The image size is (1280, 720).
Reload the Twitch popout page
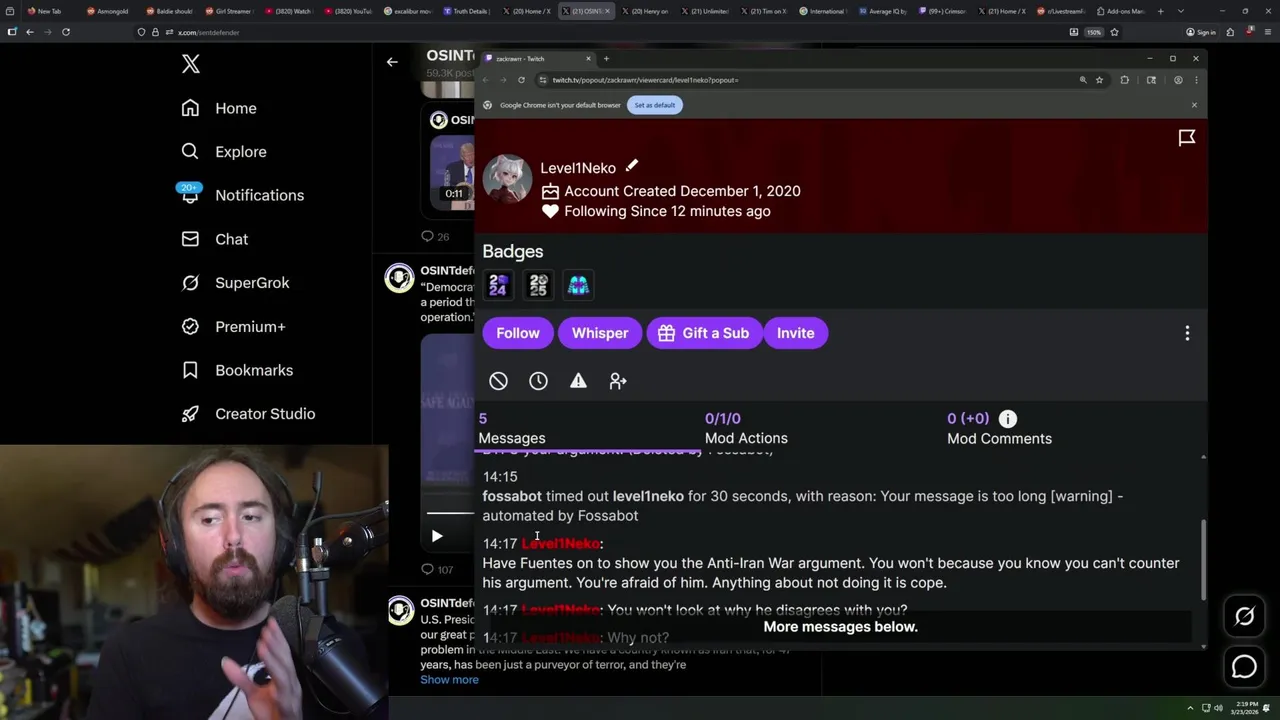point(521,80)
